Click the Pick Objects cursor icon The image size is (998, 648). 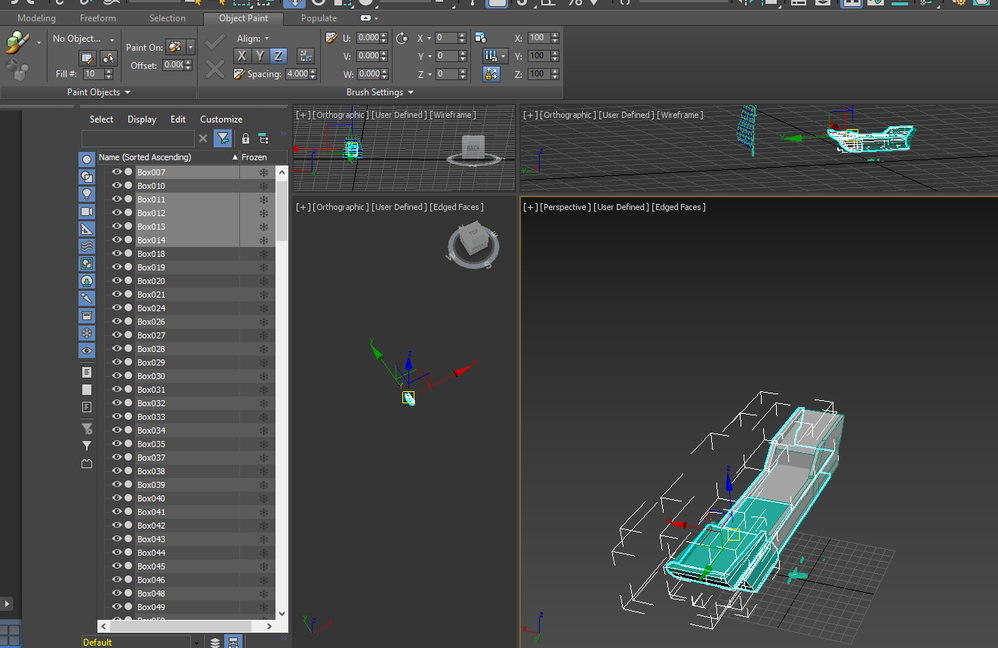point(108,59)
